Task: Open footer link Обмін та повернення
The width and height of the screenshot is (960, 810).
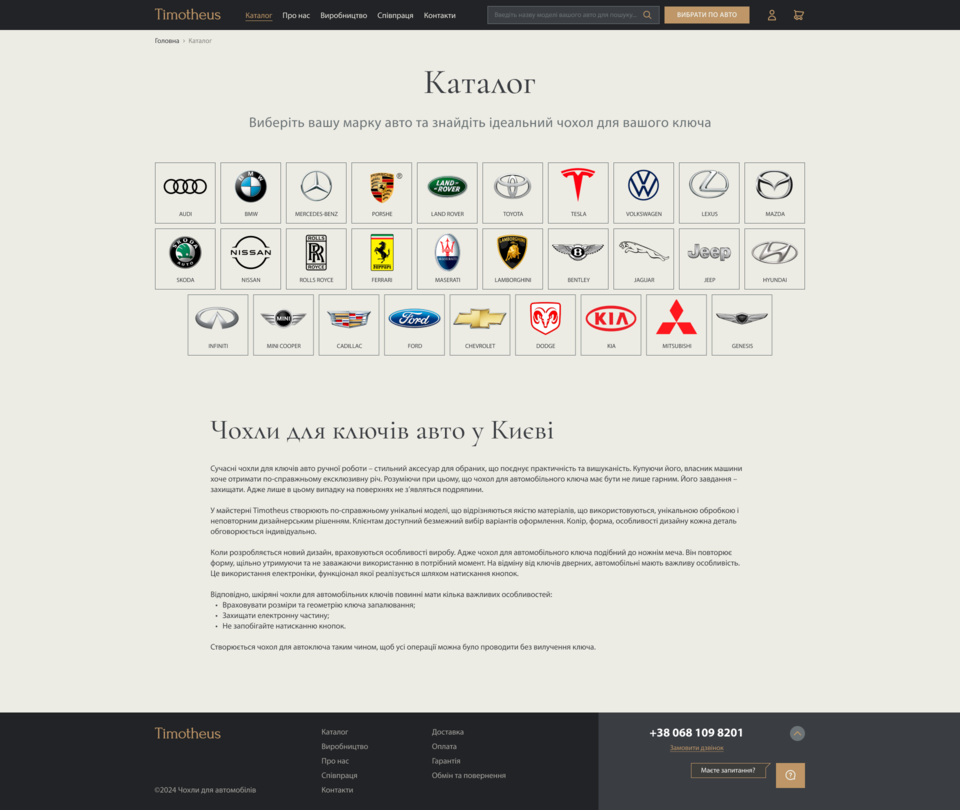Action: [468, 776]
